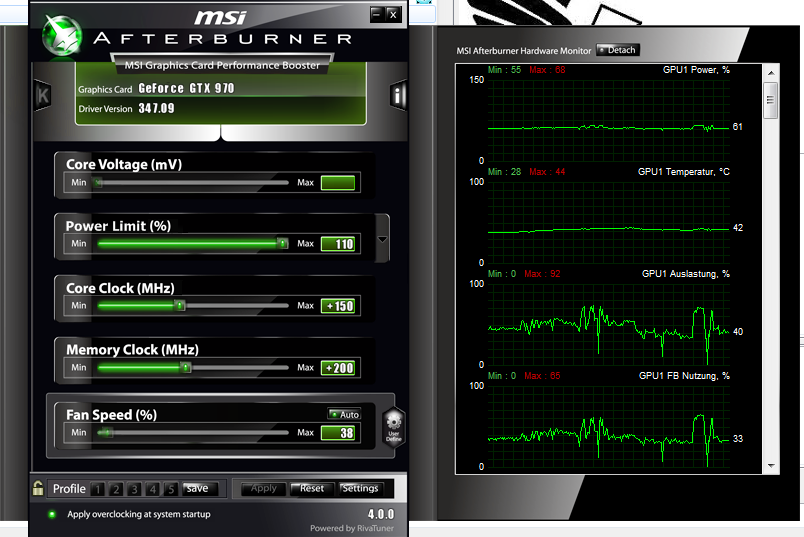This screenshot has height=537, width=804.
Task: Click the Fan Speed slider handle
Action: click(106, 433)
